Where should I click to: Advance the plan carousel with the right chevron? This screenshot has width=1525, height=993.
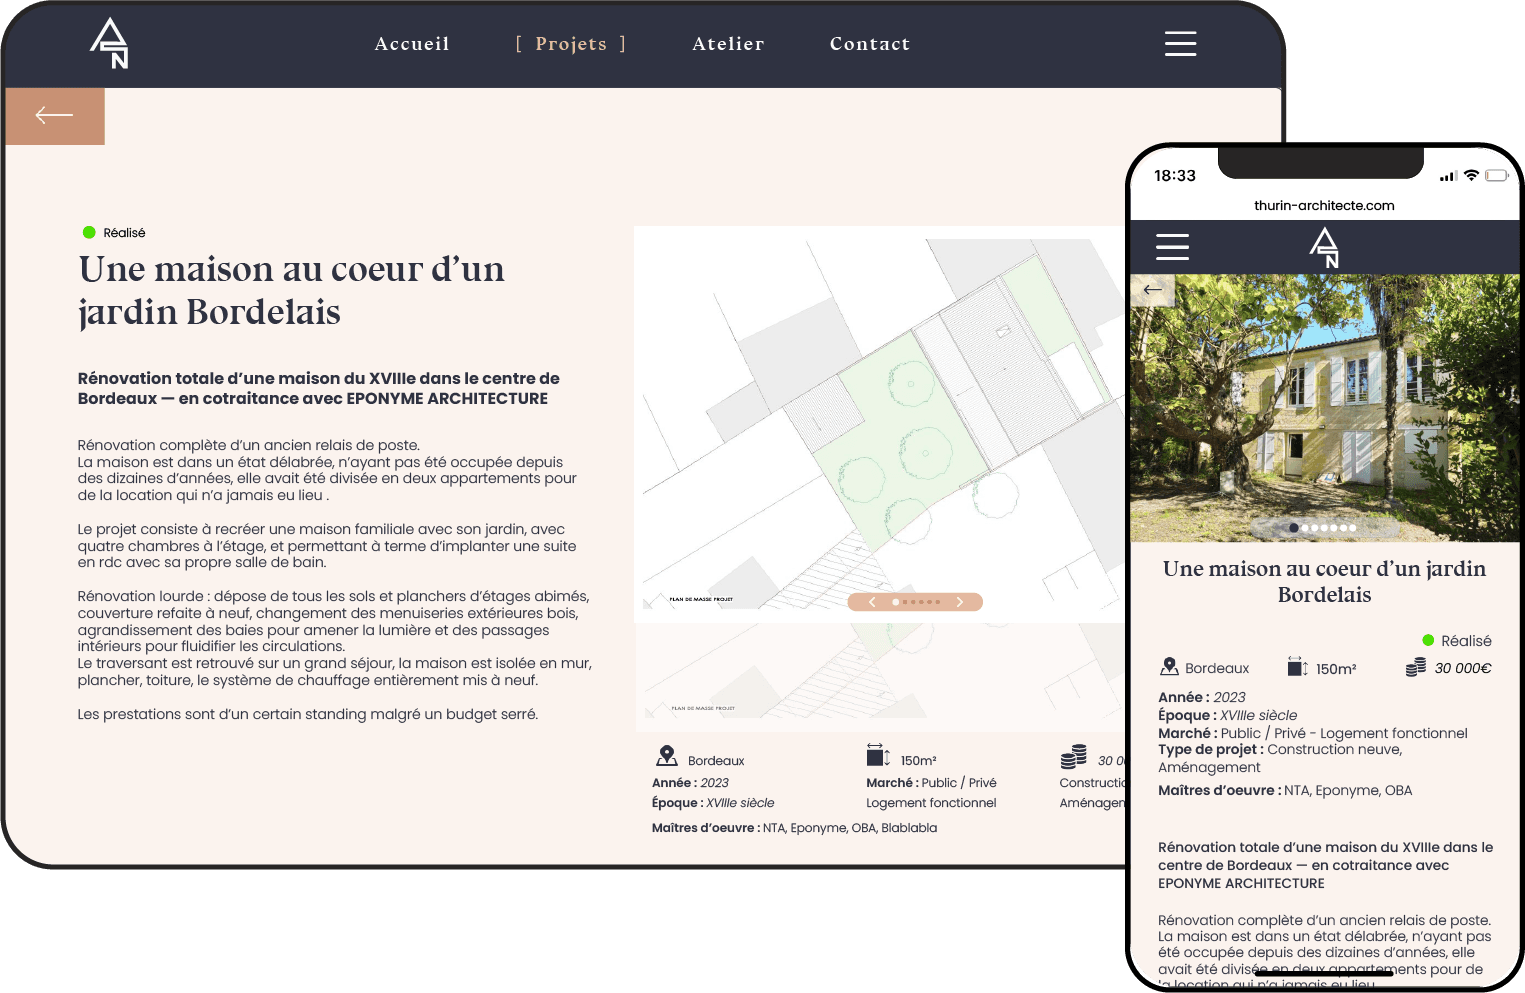point(960,602)
